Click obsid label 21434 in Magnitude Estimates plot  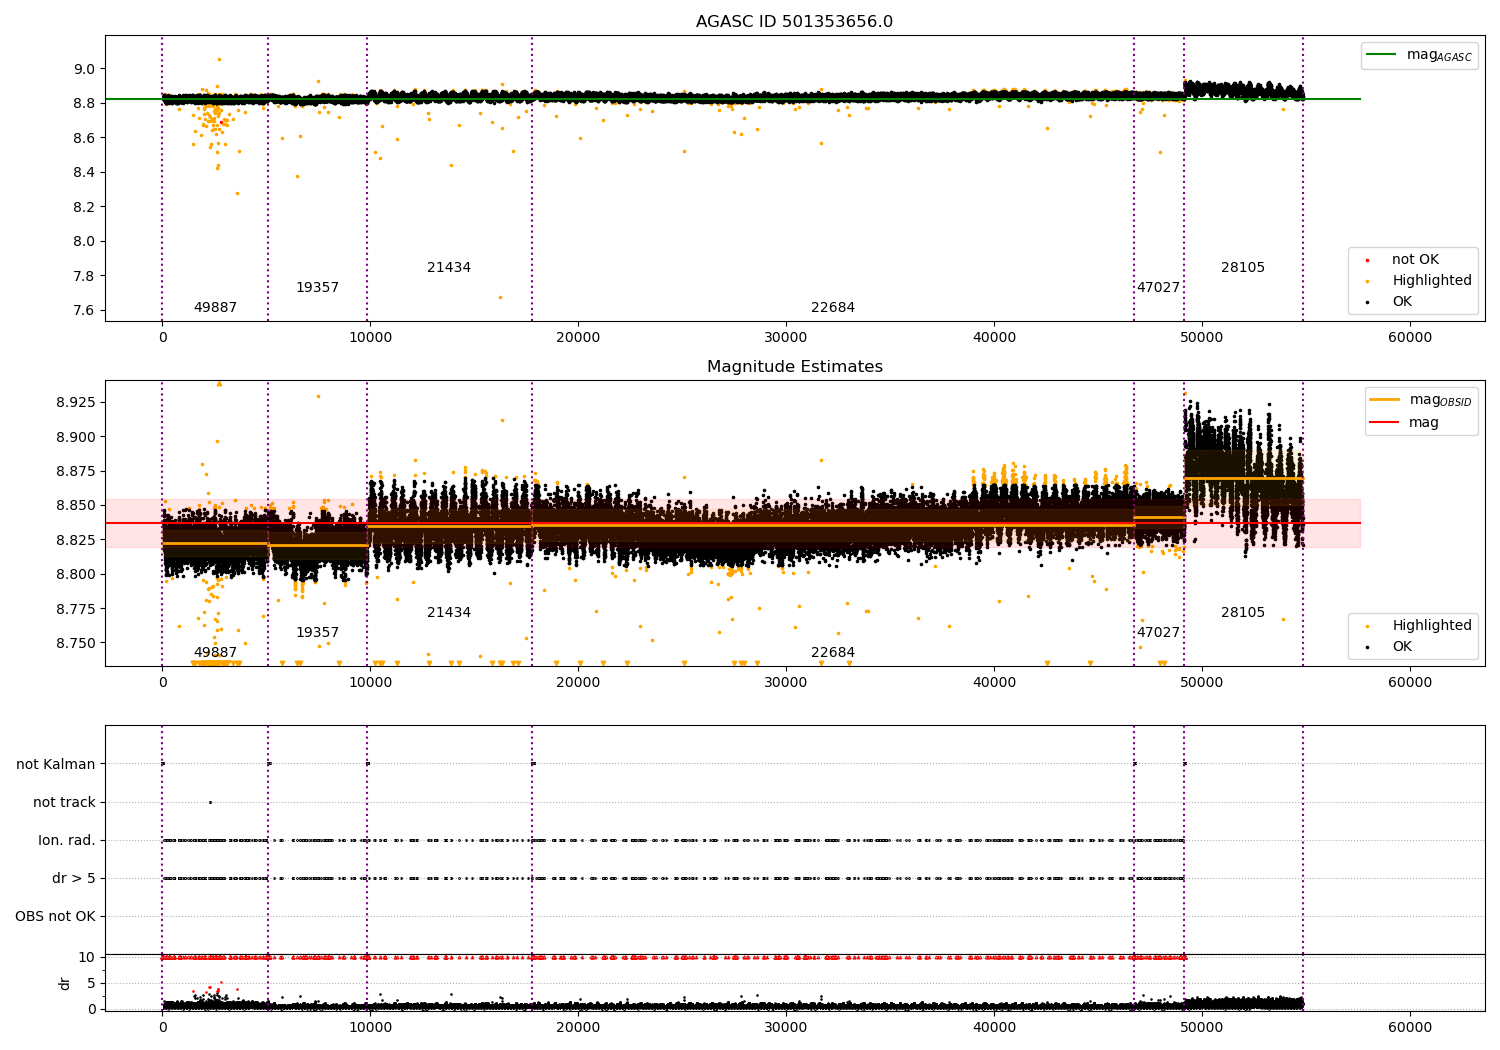tap(449, 612)
